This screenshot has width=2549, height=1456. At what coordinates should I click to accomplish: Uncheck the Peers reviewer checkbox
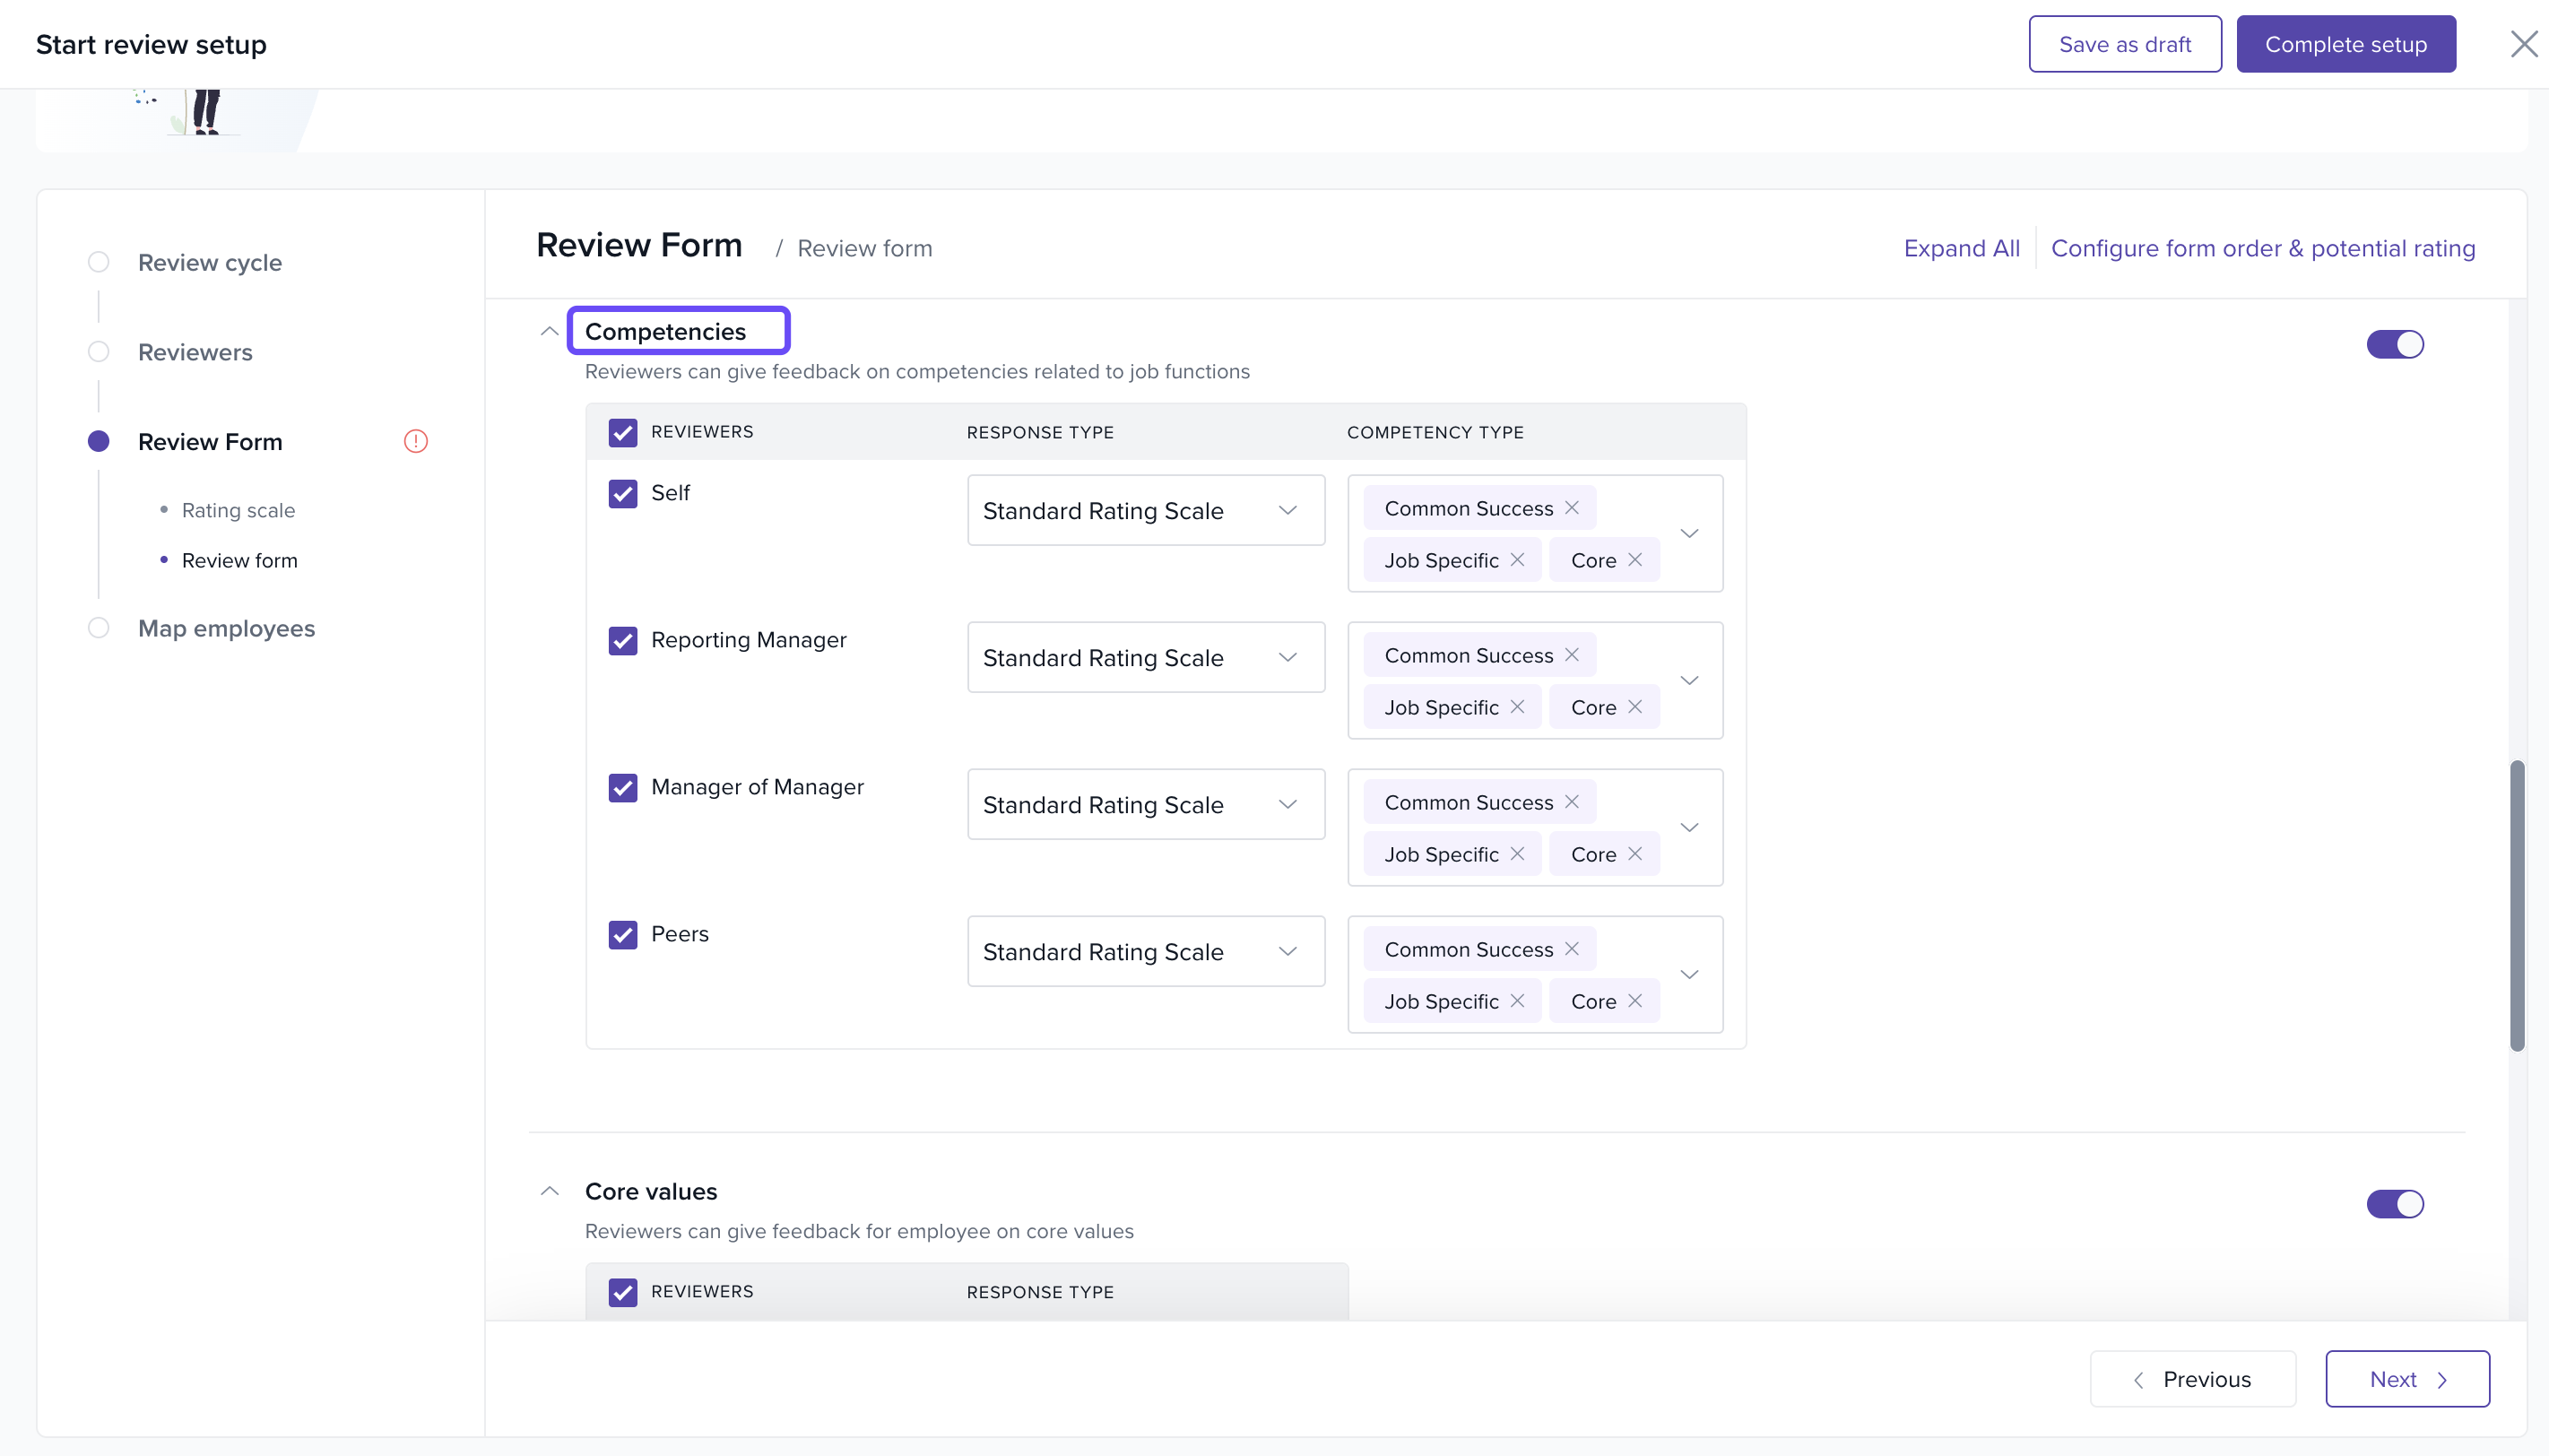[x=623, y=934]
